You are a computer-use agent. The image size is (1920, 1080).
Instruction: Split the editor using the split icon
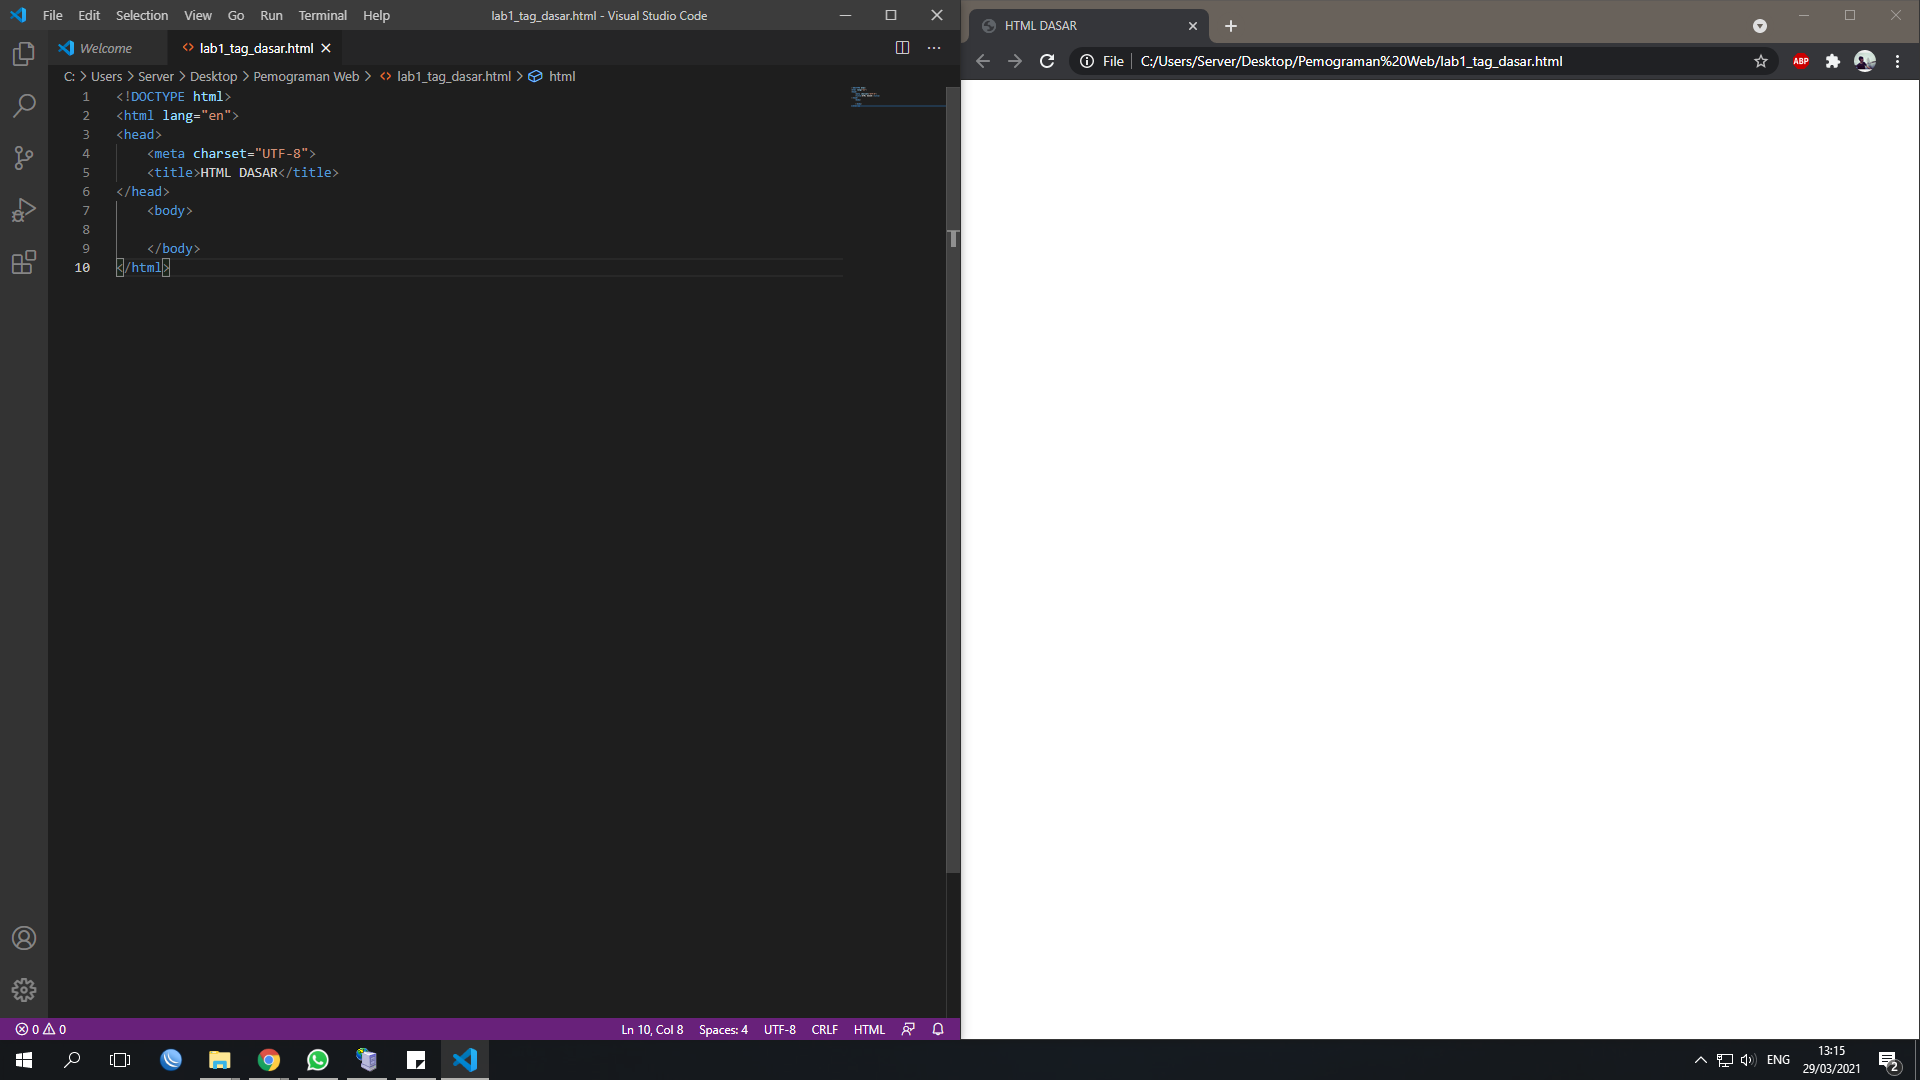coord(902,47)
